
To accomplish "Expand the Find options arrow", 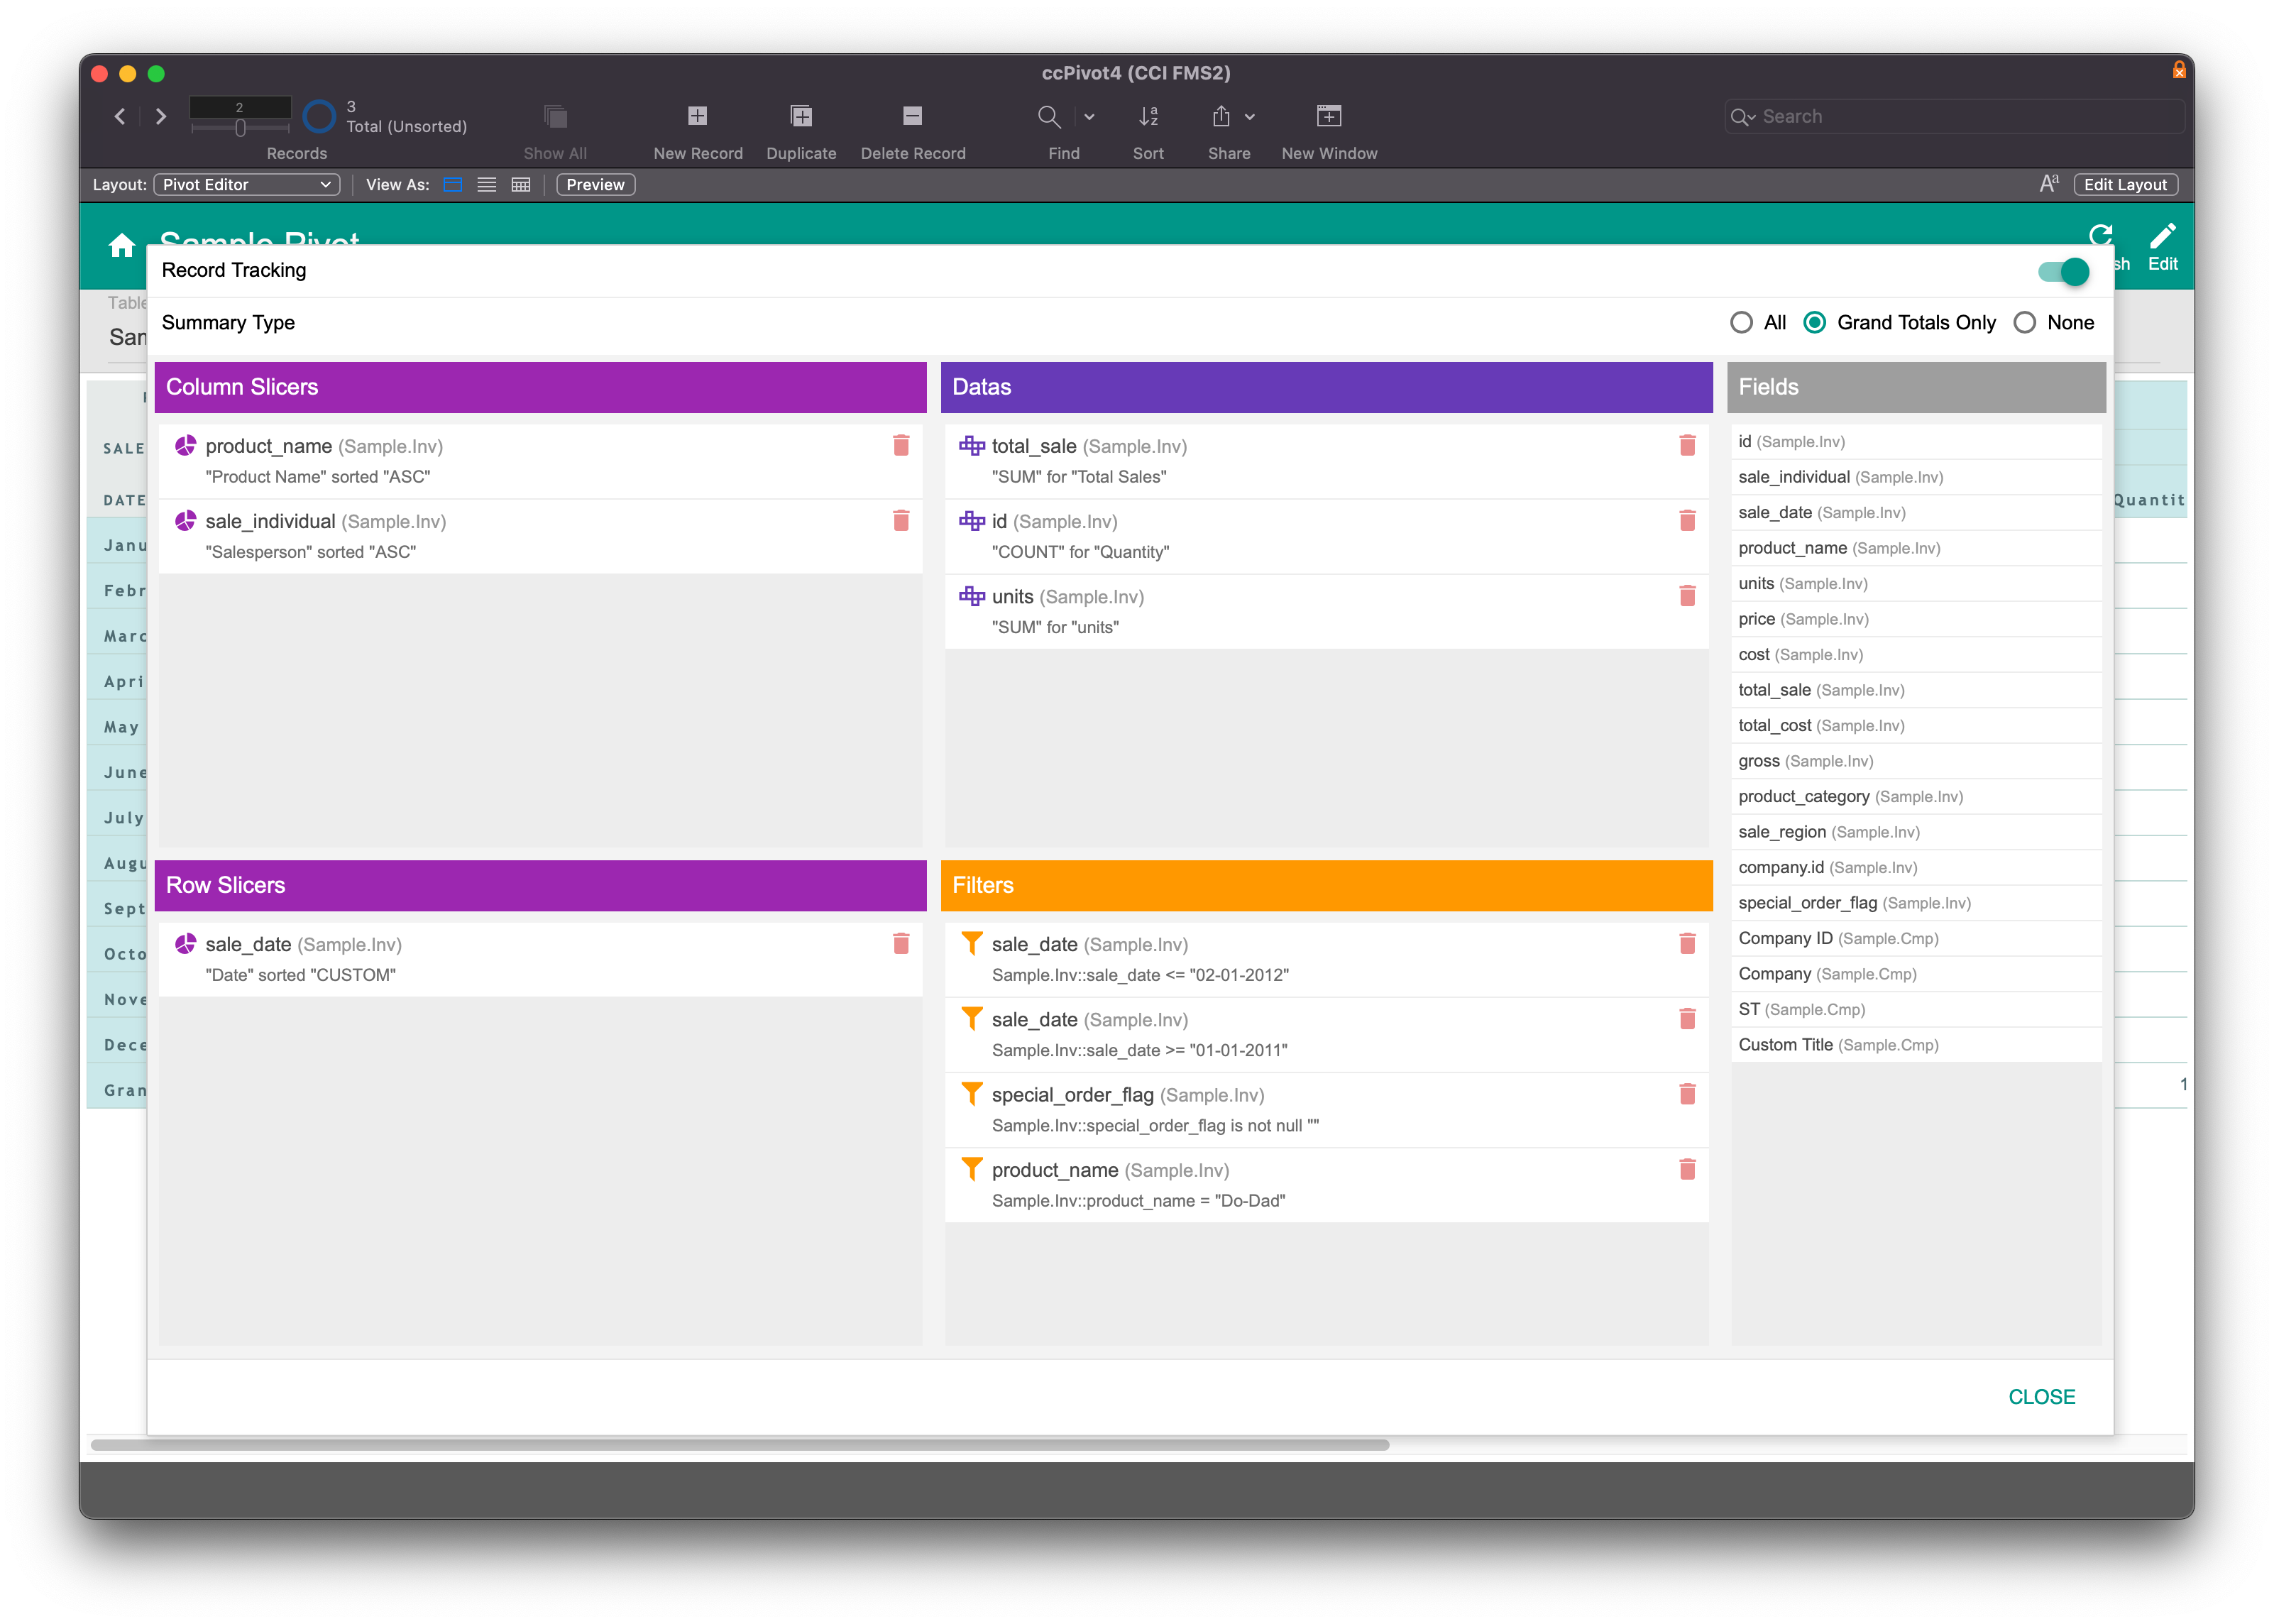I will tap(1089, 117).
